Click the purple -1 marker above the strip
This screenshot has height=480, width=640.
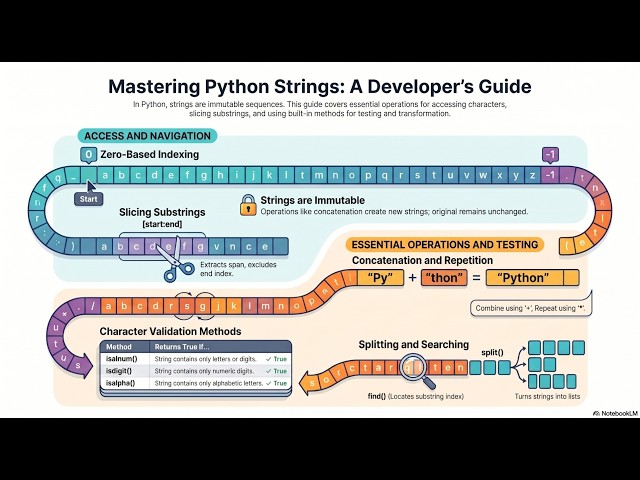point(550,155)
